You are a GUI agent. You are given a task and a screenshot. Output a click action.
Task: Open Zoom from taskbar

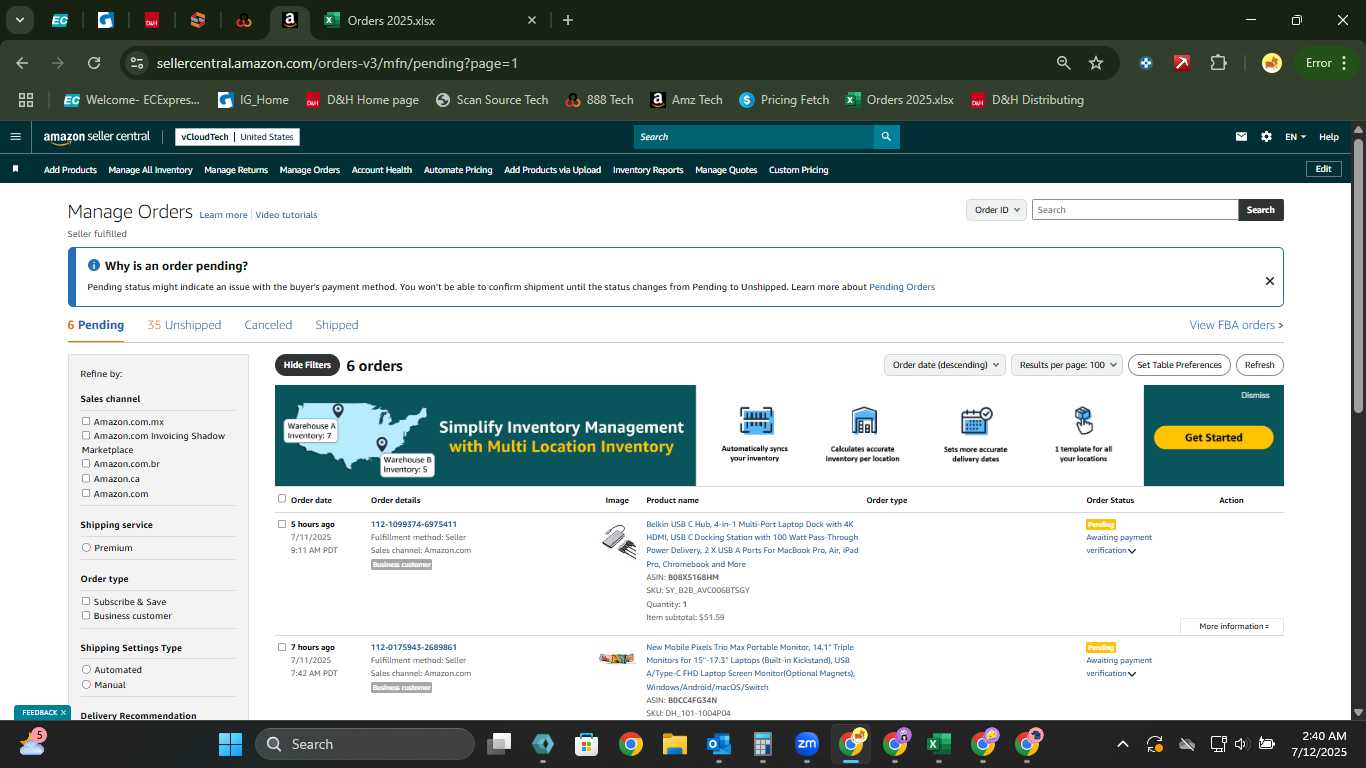coord(806,744)
